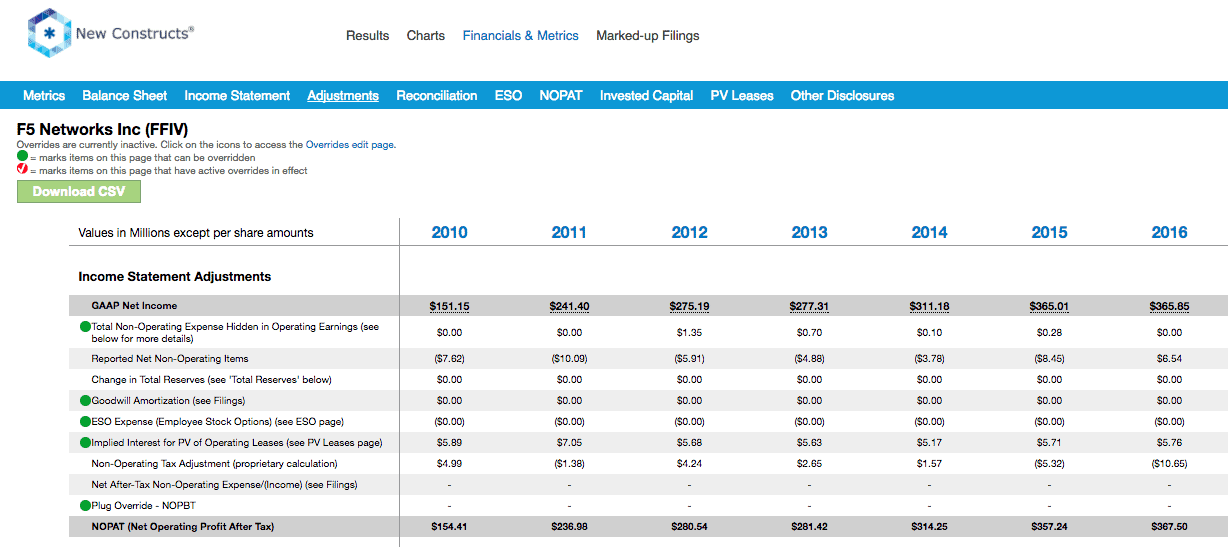Click the 2011 year column header
The image size is (1228, 547).
(570, 232)
